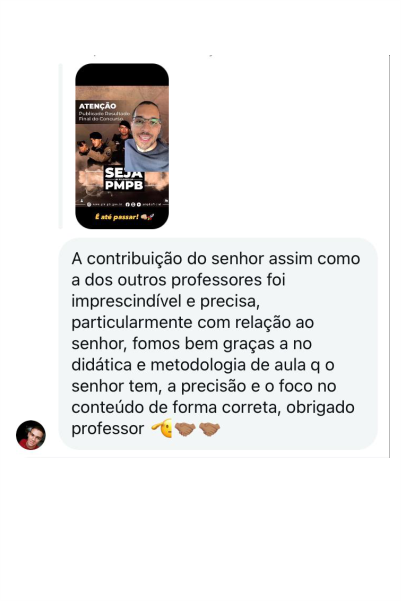Tap the saluting face emoji

(x=162, y=429)
